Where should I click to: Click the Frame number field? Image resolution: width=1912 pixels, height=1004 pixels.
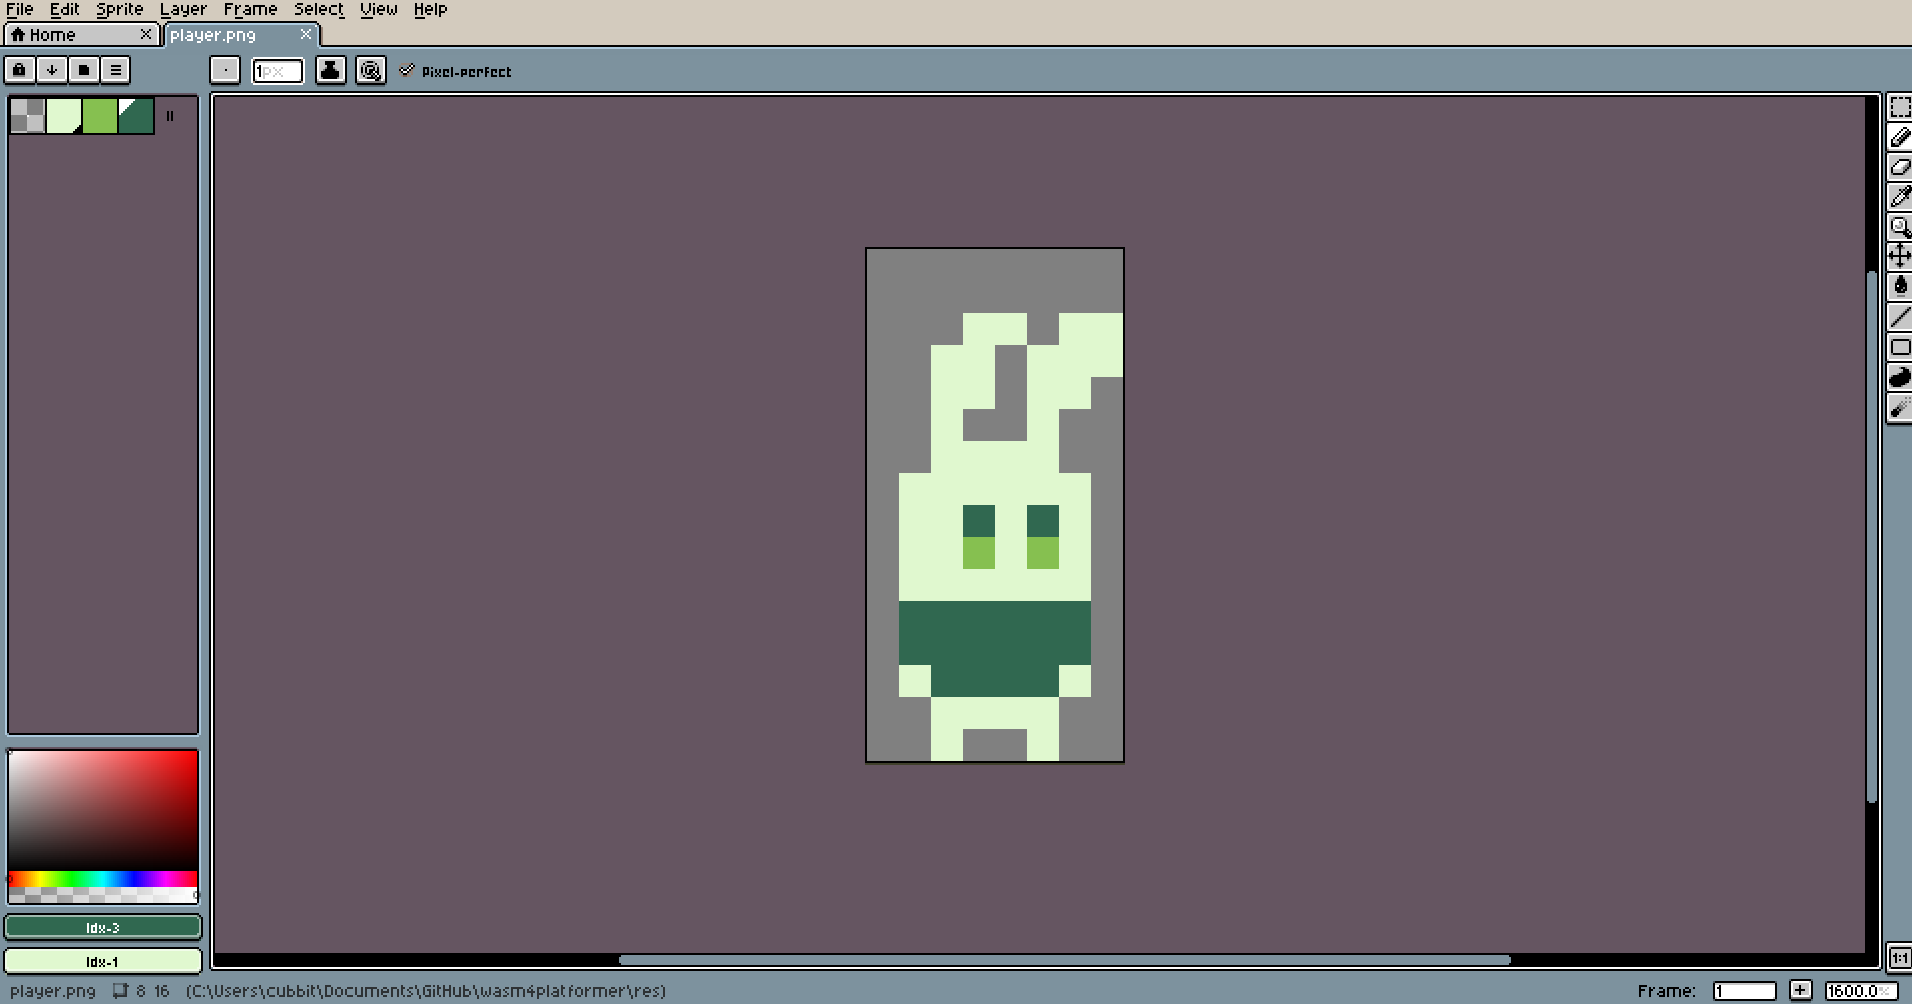tap(1744, 990)
